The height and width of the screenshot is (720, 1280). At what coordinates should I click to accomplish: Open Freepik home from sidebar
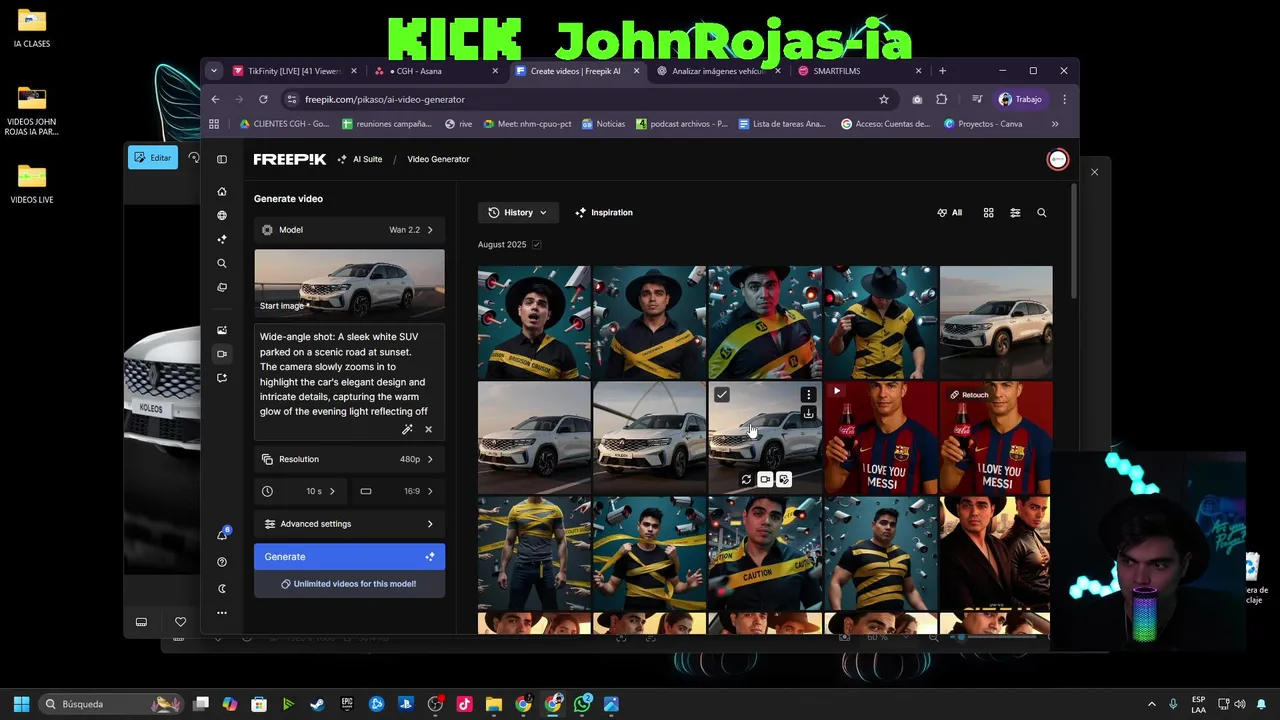click(x=222, y=191)
